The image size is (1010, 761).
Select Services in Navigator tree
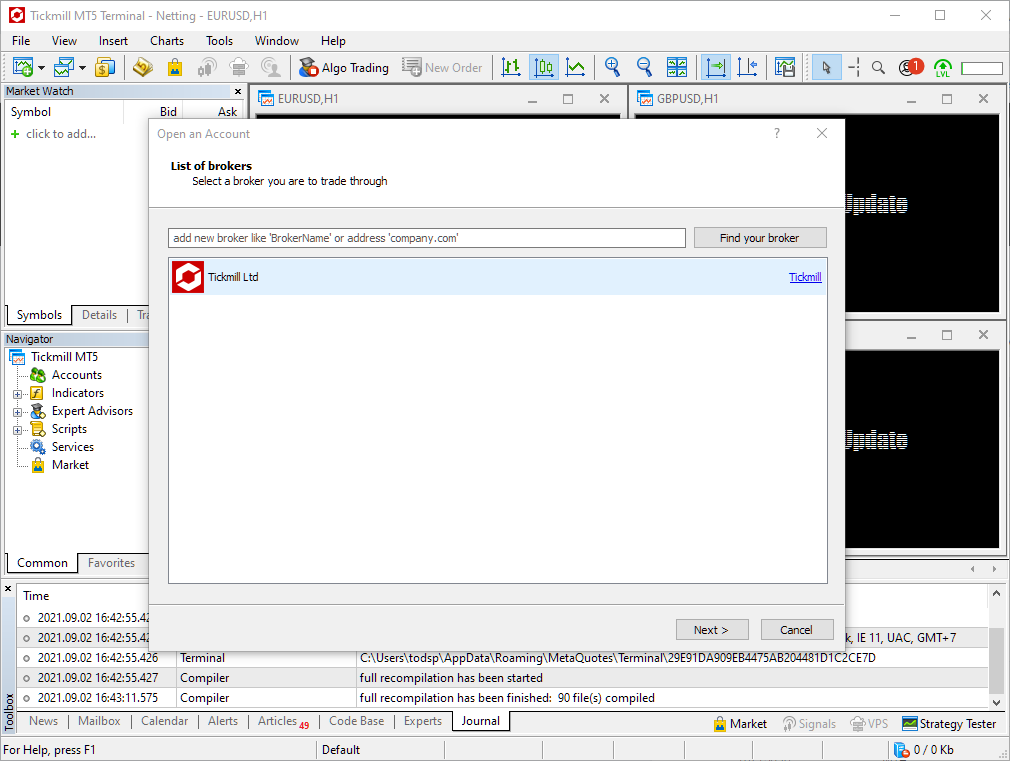pos(73,447)
